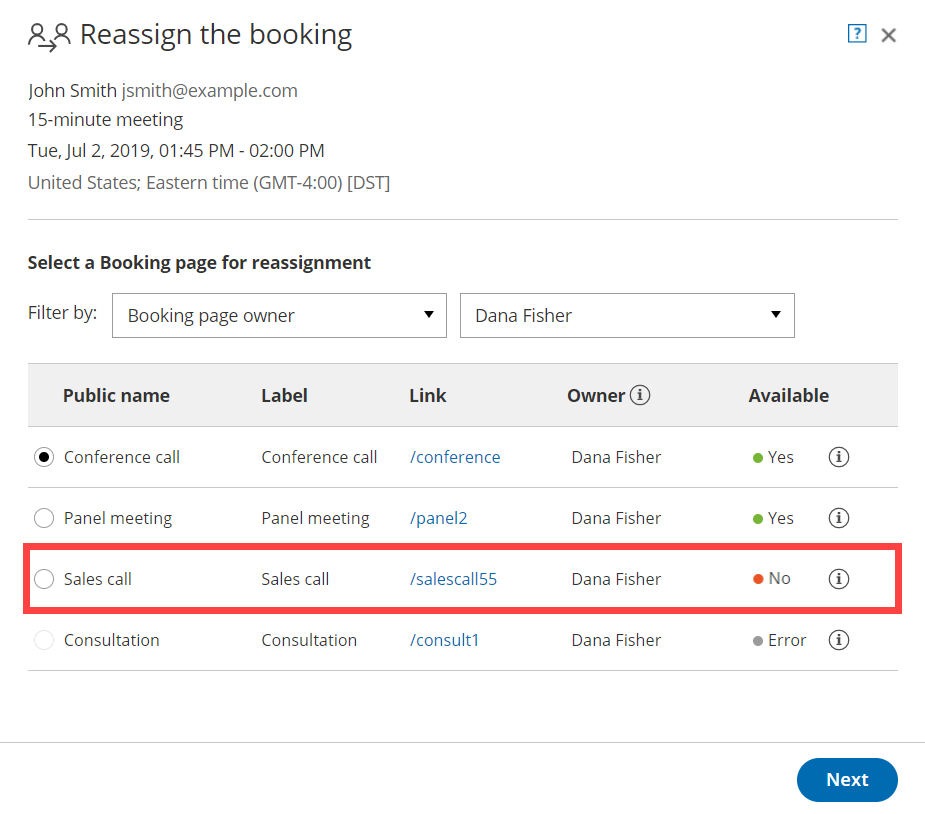Open the /consult1 booking page link
Screen dimensions: 925x814
coord(444,640)
